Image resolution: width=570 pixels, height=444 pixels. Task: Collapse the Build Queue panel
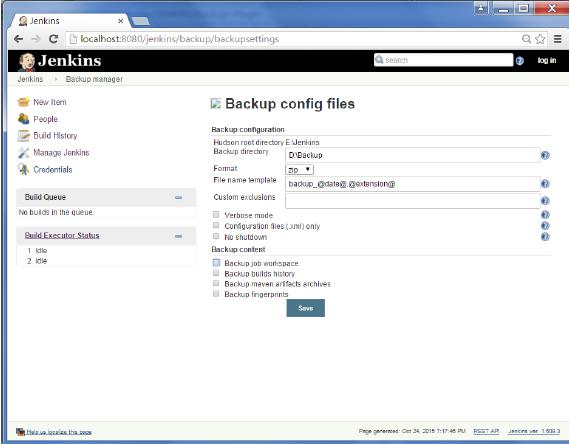click(x=178, y=197)
